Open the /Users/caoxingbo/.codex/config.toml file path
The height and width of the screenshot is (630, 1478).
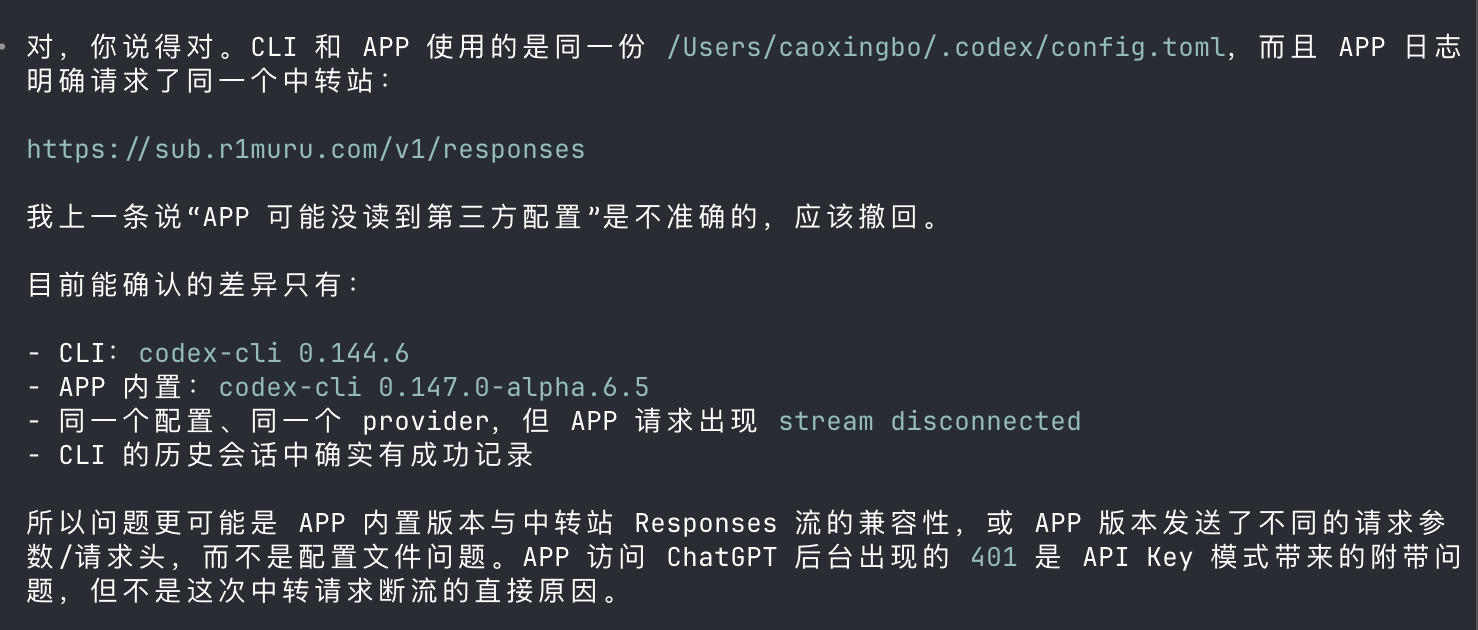coord(946,47)
